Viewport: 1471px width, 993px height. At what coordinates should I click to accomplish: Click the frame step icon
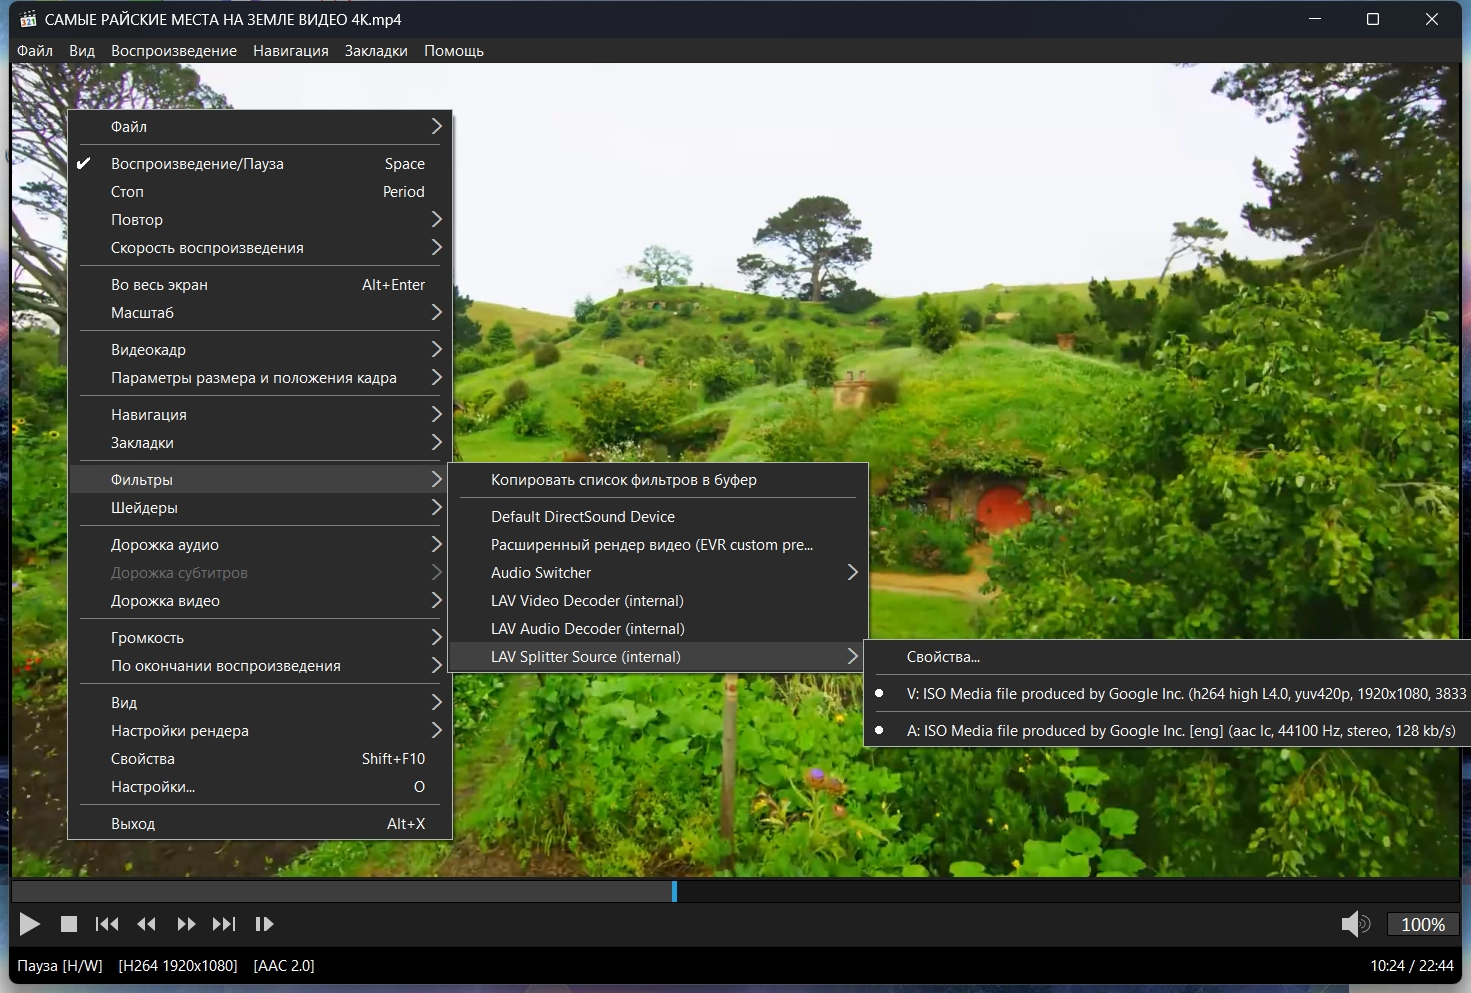[264, 924]
